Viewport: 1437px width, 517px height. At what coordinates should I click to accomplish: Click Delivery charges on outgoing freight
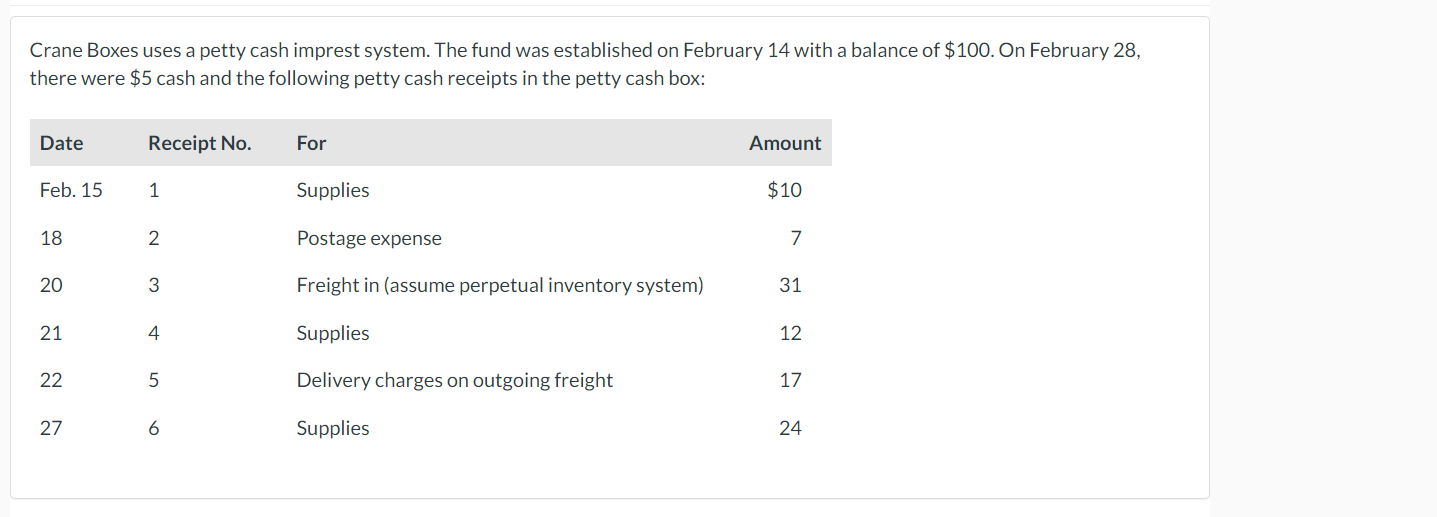(x=454, y=380)
